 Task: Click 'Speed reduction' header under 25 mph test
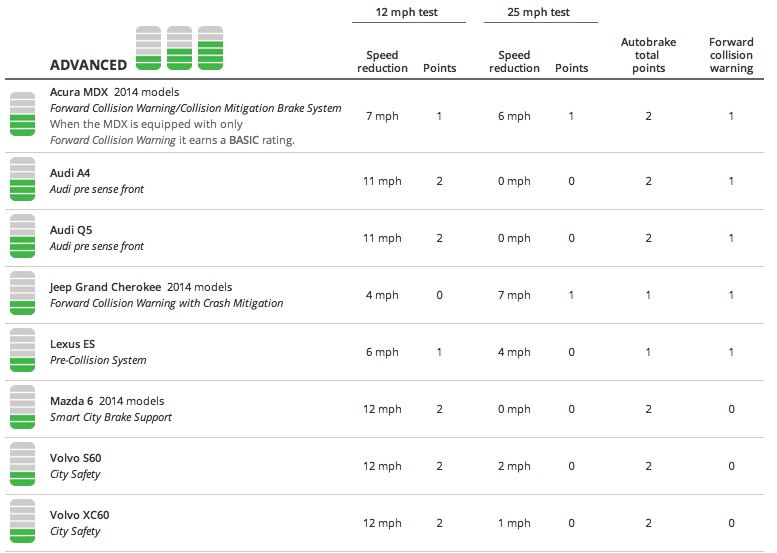tap(514, 61)
